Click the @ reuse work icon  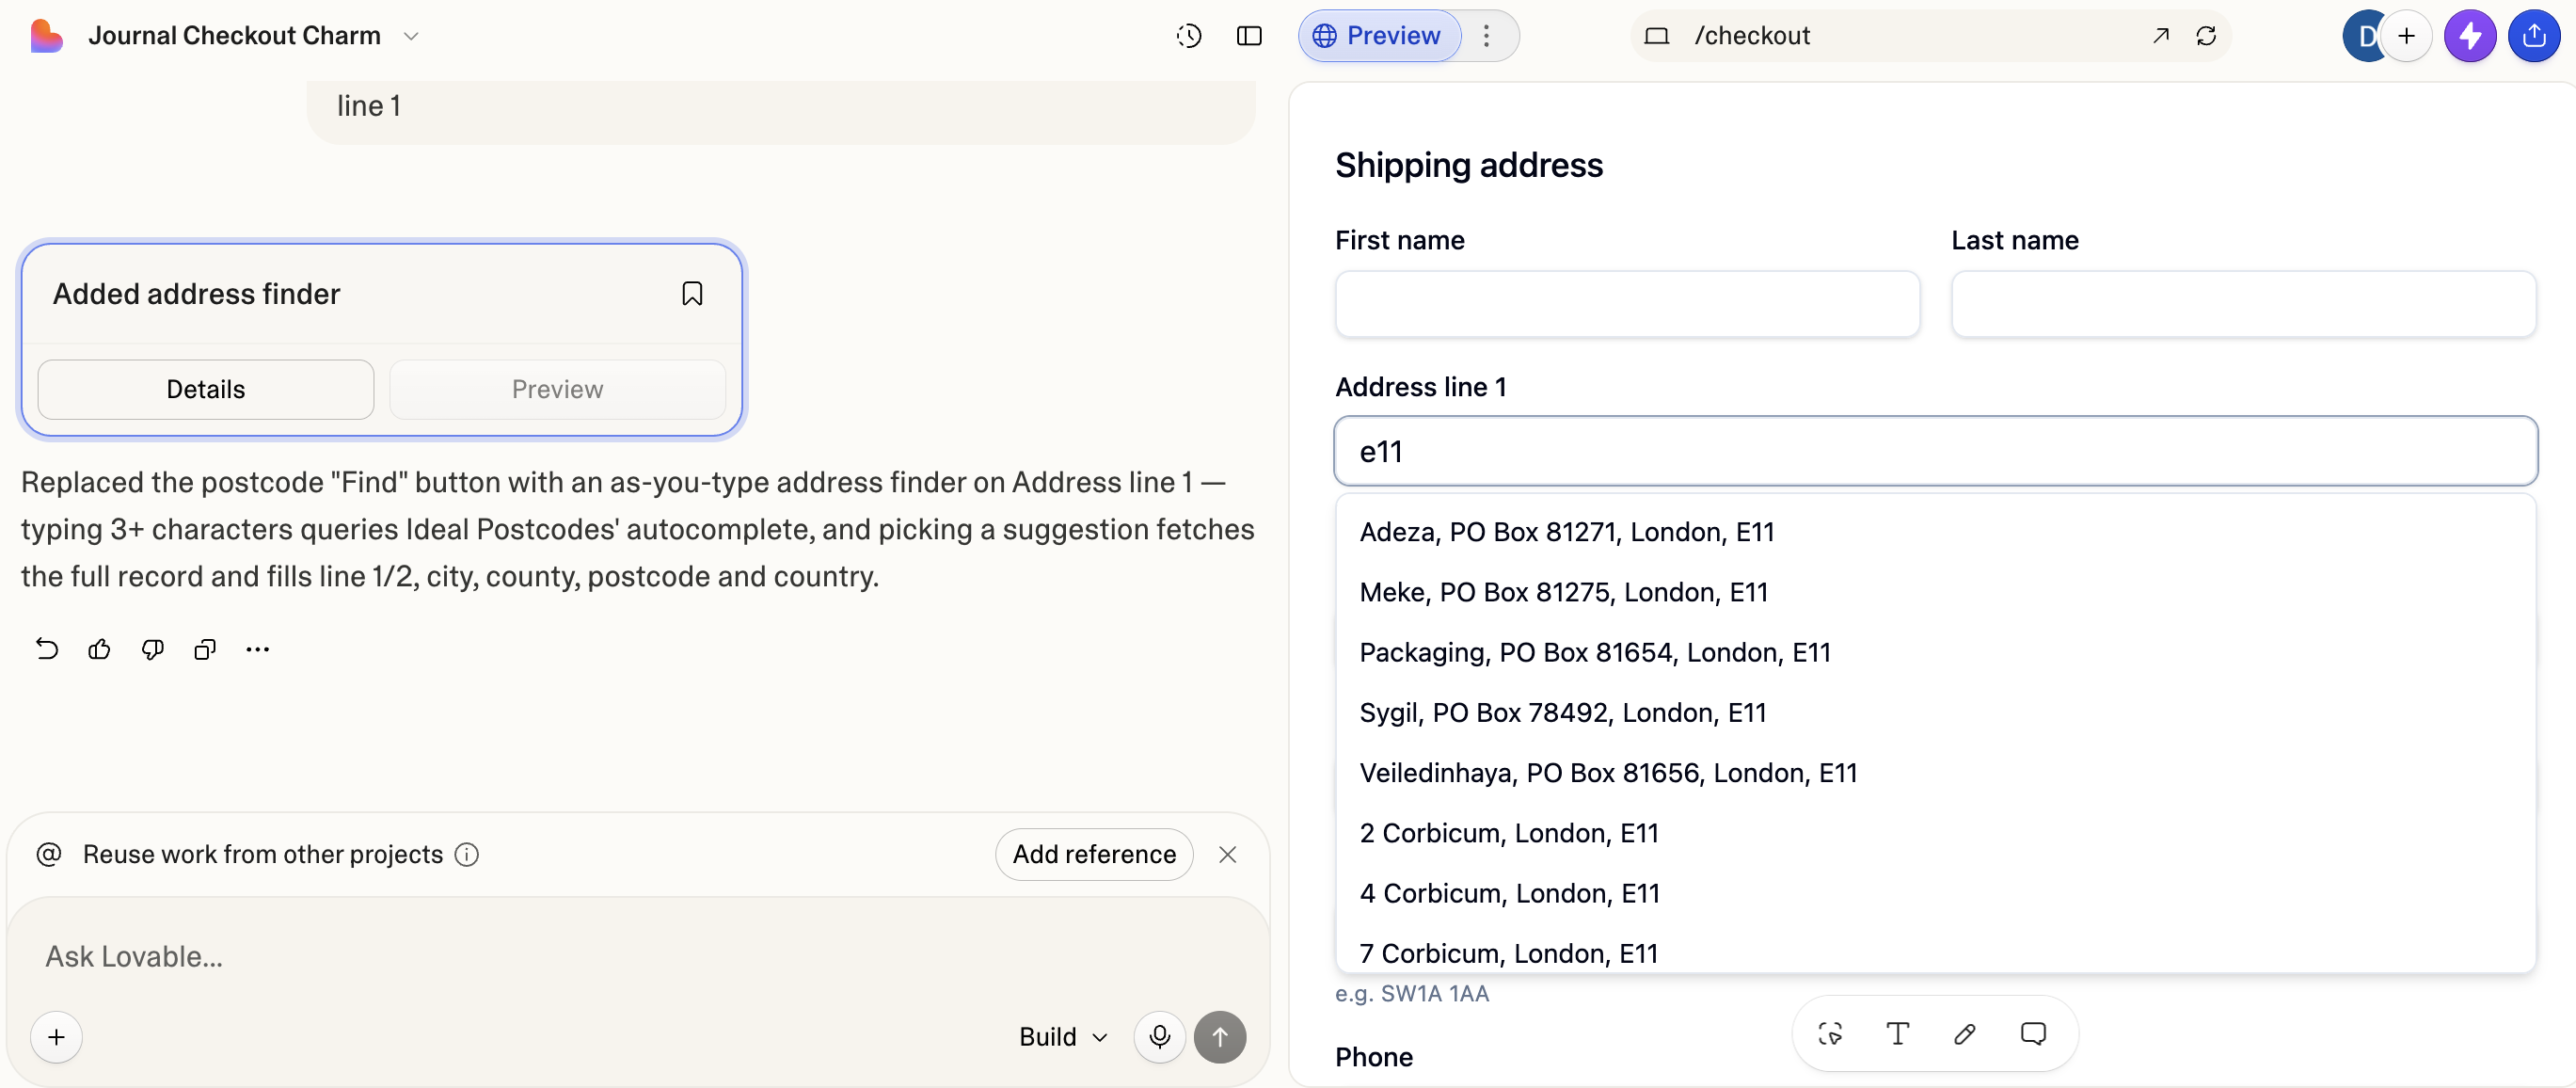pos(49,854)
